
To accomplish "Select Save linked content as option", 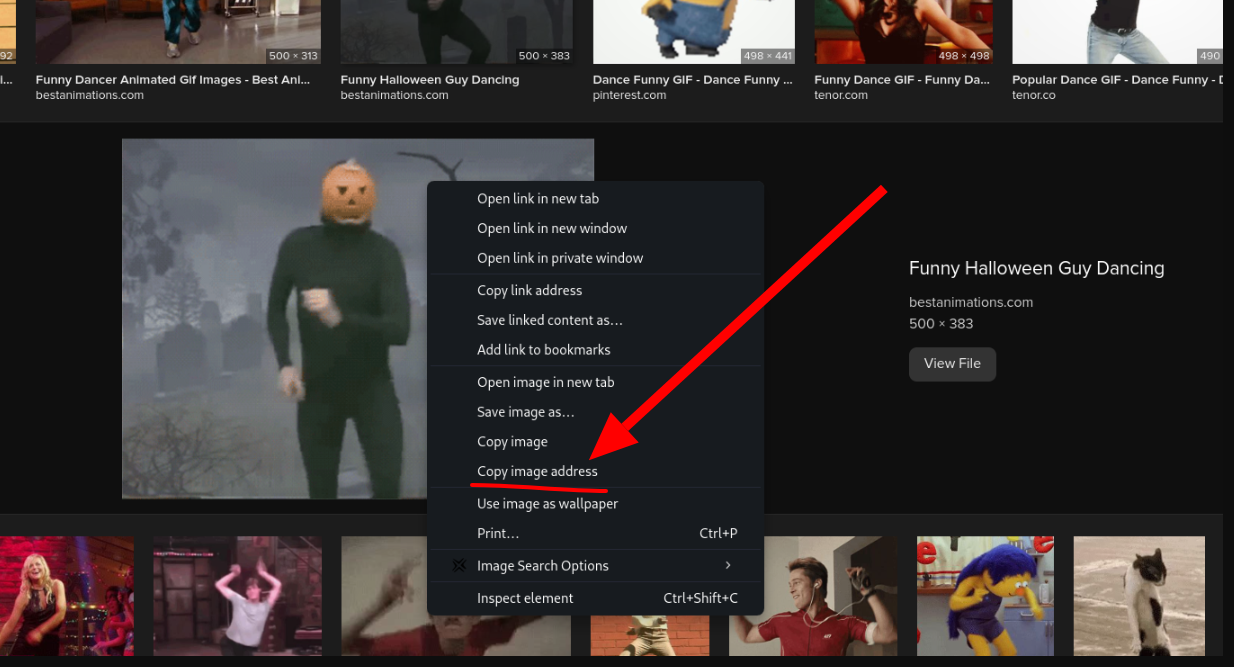I will click(x=549, y=321).
